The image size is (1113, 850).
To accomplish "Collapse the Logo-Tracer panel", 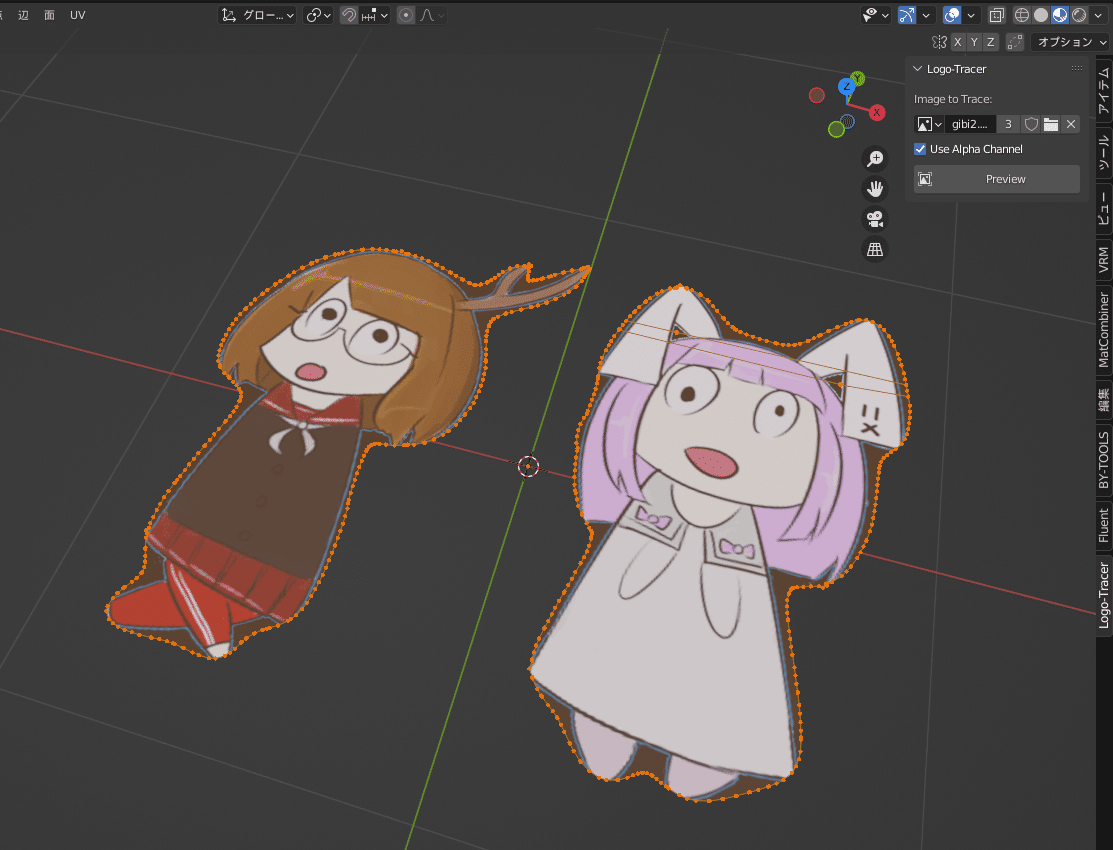I will (x=917, y=69).
